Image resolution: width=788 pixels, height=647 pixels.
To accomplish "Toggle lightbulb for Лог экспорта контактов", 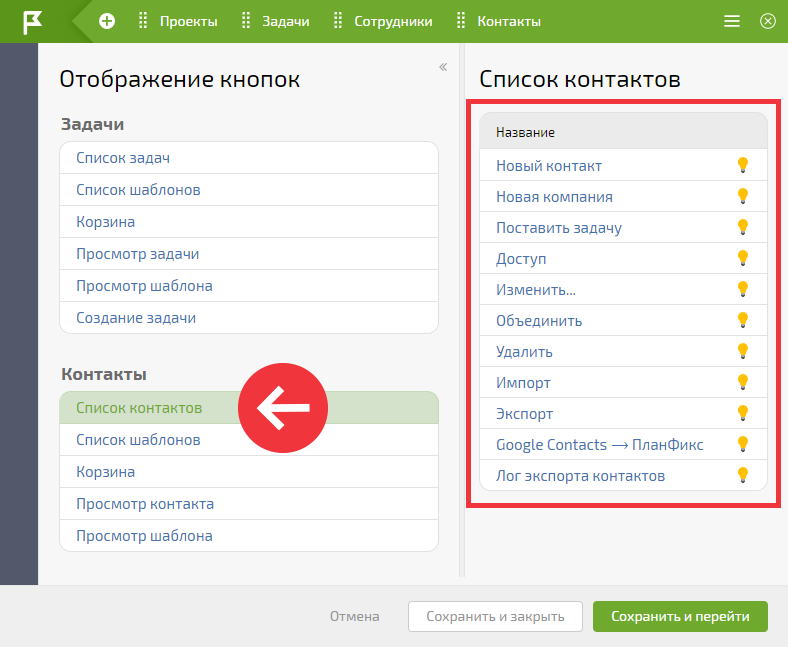I will pos(743,476).
